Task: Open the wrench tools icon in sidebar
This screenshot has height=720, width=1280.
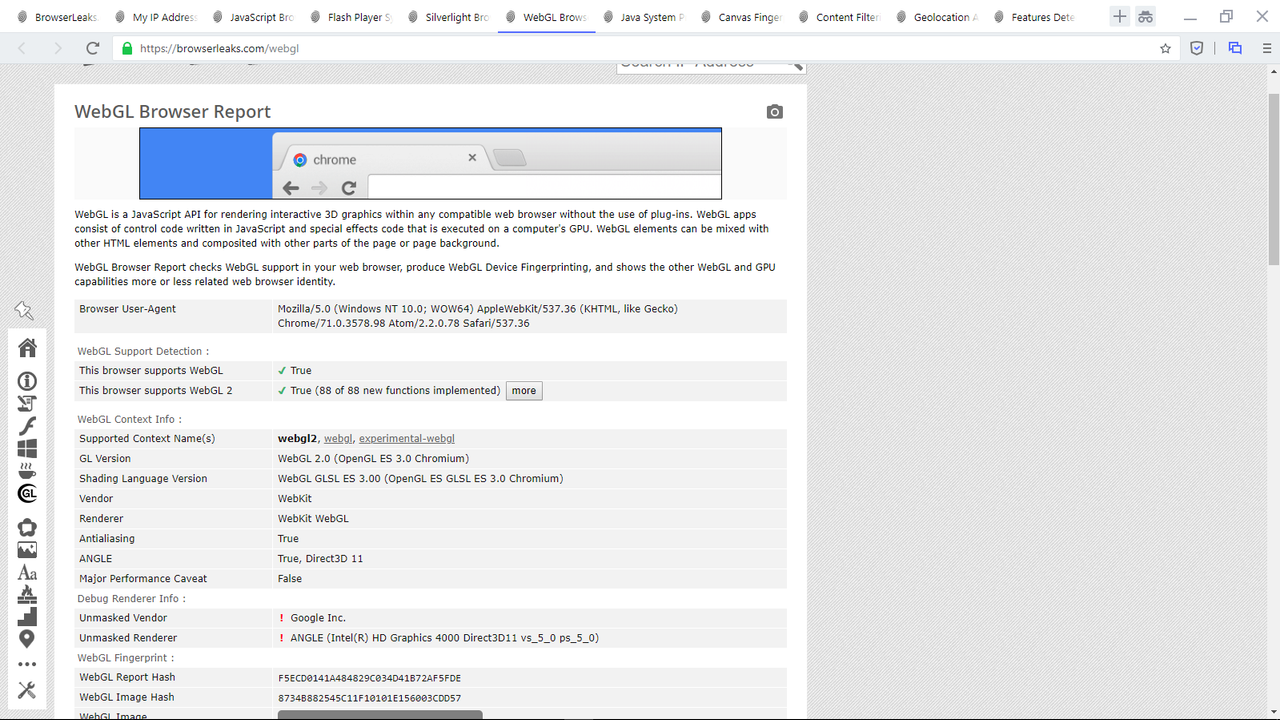Action: [x=27, y=690]
